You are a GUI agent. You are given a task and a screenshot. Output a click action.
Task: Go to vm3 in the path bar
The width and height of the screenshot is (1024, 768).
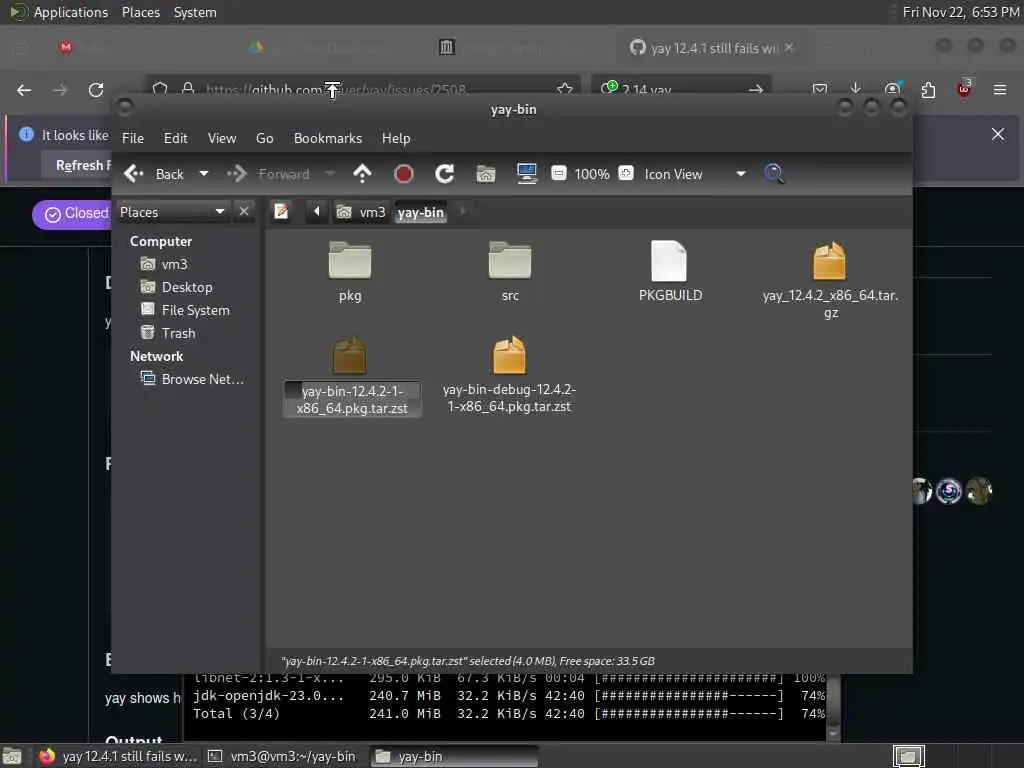click(x=360, y=212)
